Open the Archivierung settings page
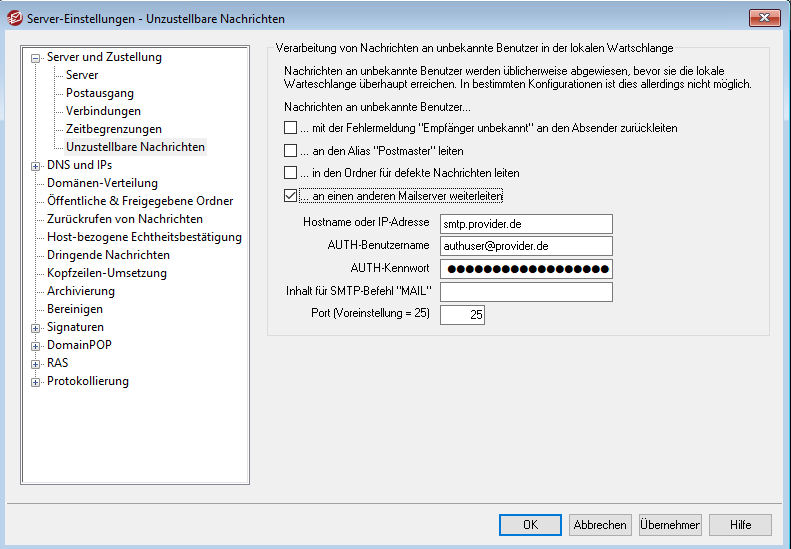 (81, 291)
